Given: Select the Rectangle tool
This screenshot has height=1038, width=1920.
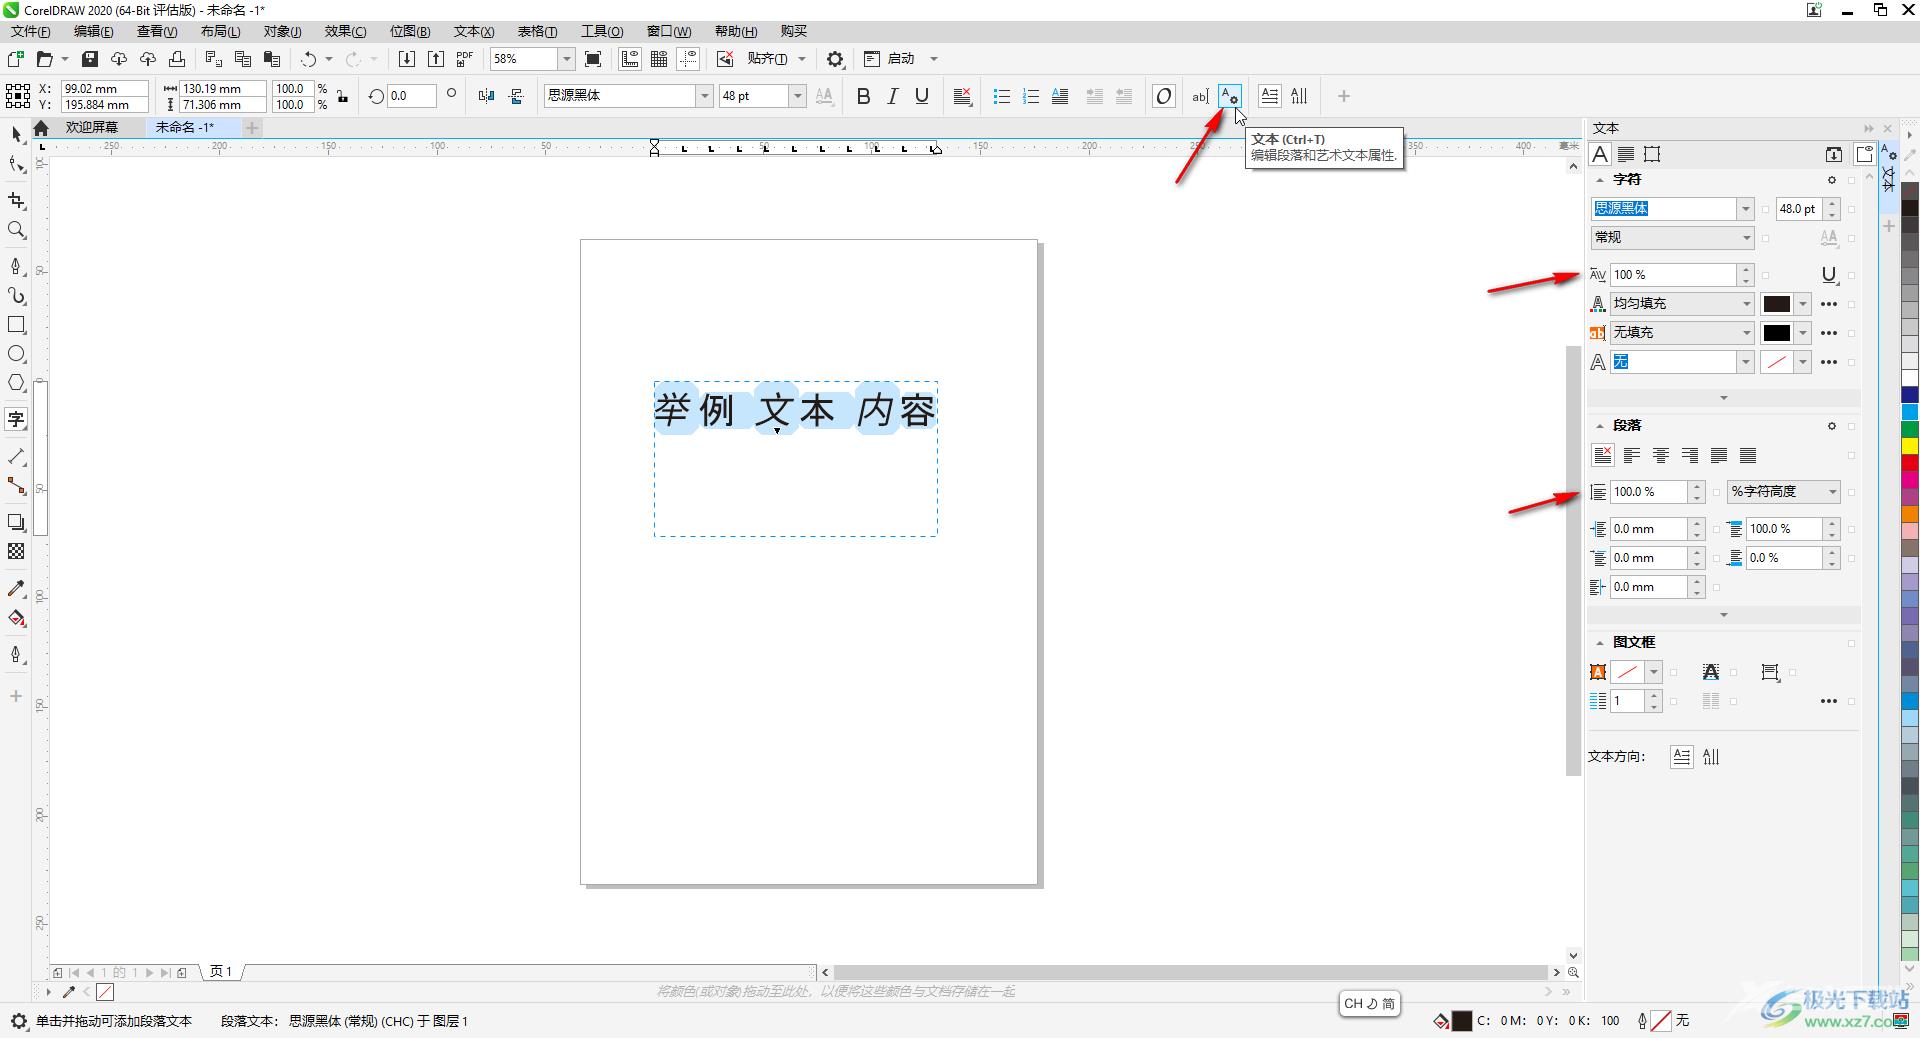Looking at the screenshot, I should click(x=16, y=325).
